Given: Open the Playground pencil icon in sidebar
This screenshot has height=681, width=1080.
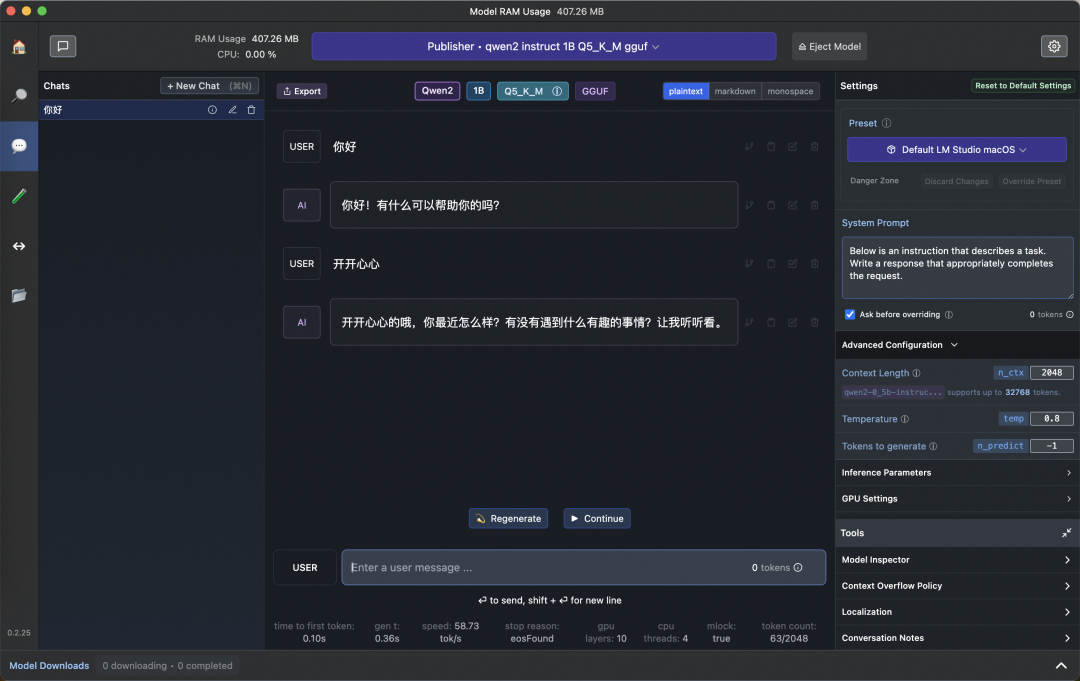Looking at the screenshot, I should [x=19, y=196].
